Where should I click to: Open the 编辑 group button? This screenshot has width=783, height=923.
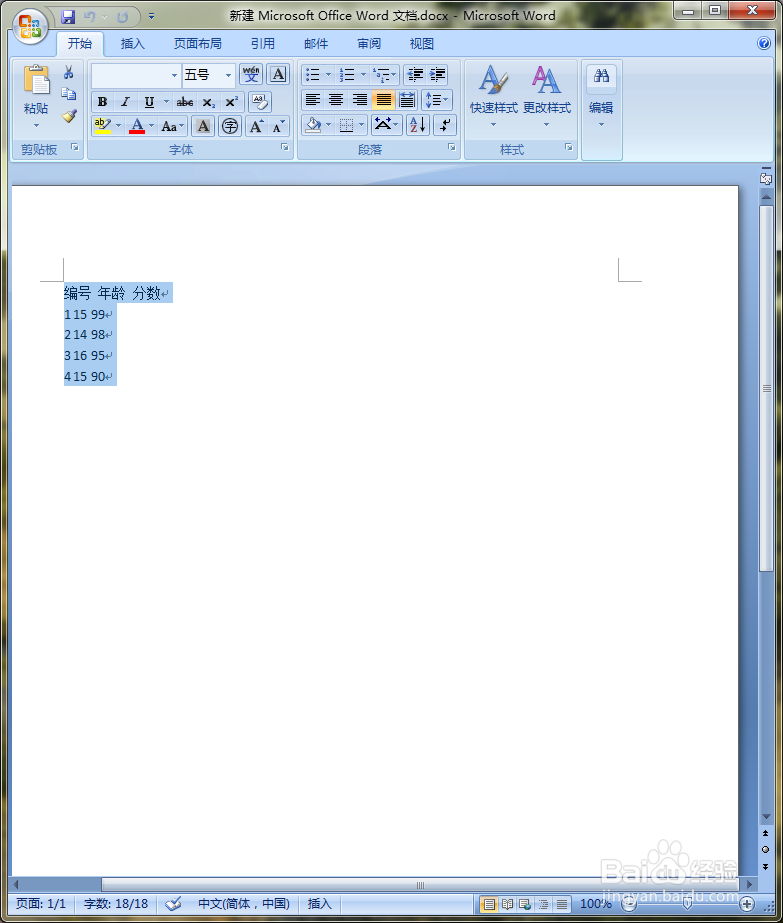(601, 96)
